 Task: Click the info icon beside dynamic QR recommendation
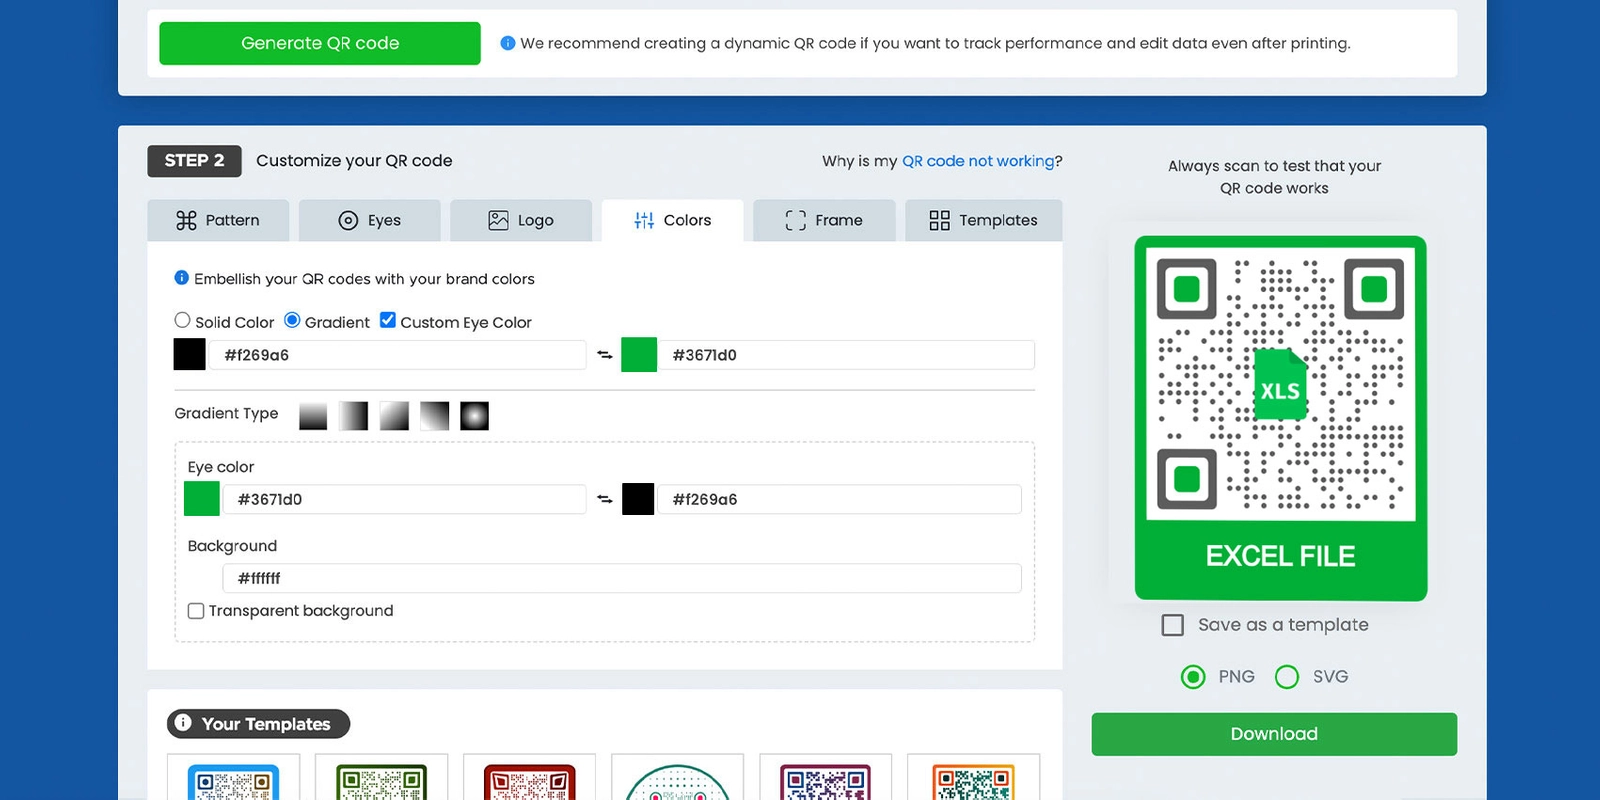pos(508,43)
